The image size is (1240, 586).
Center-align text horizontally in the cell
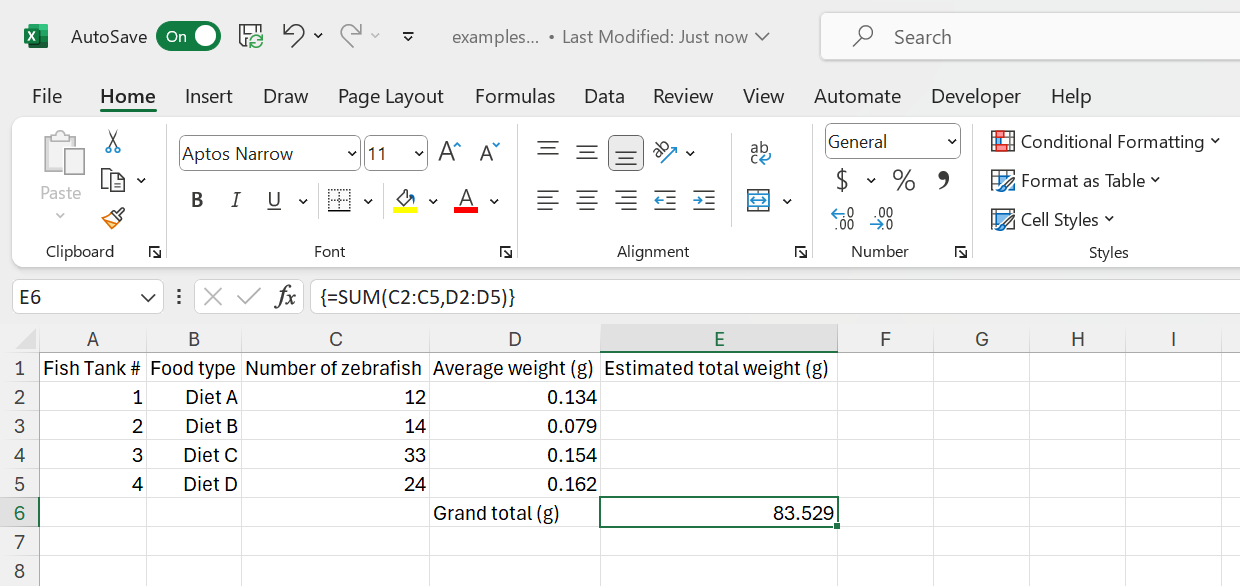click(x=587, y=201)
